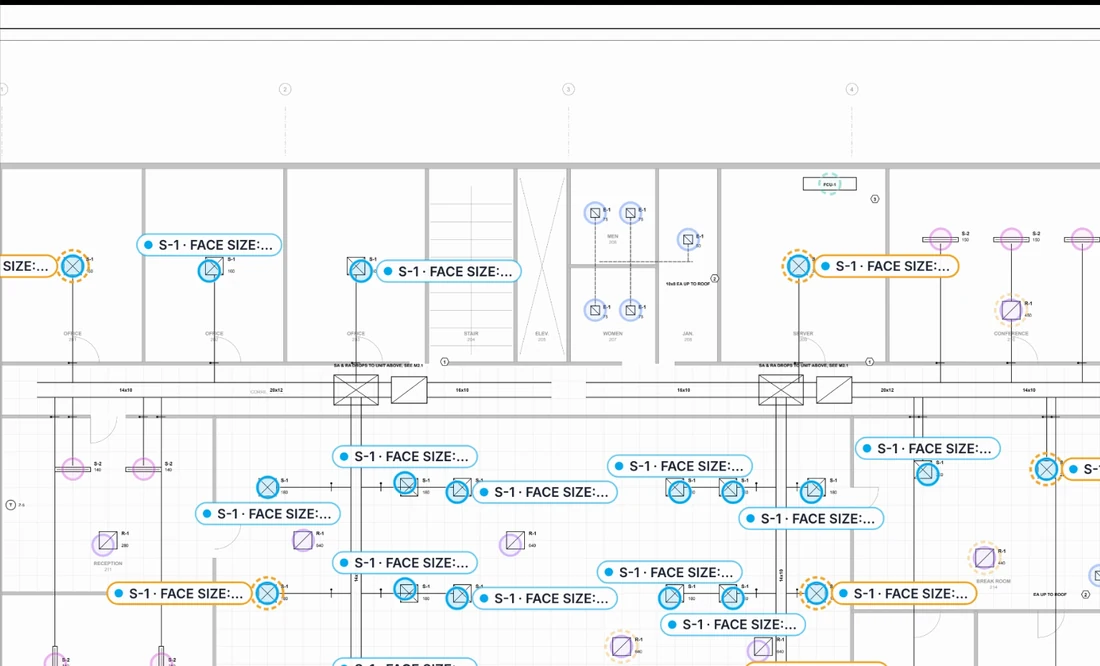Click the slashed unit box near Stair
This screenshot has width=1100, height=666.
click(409, 389)
